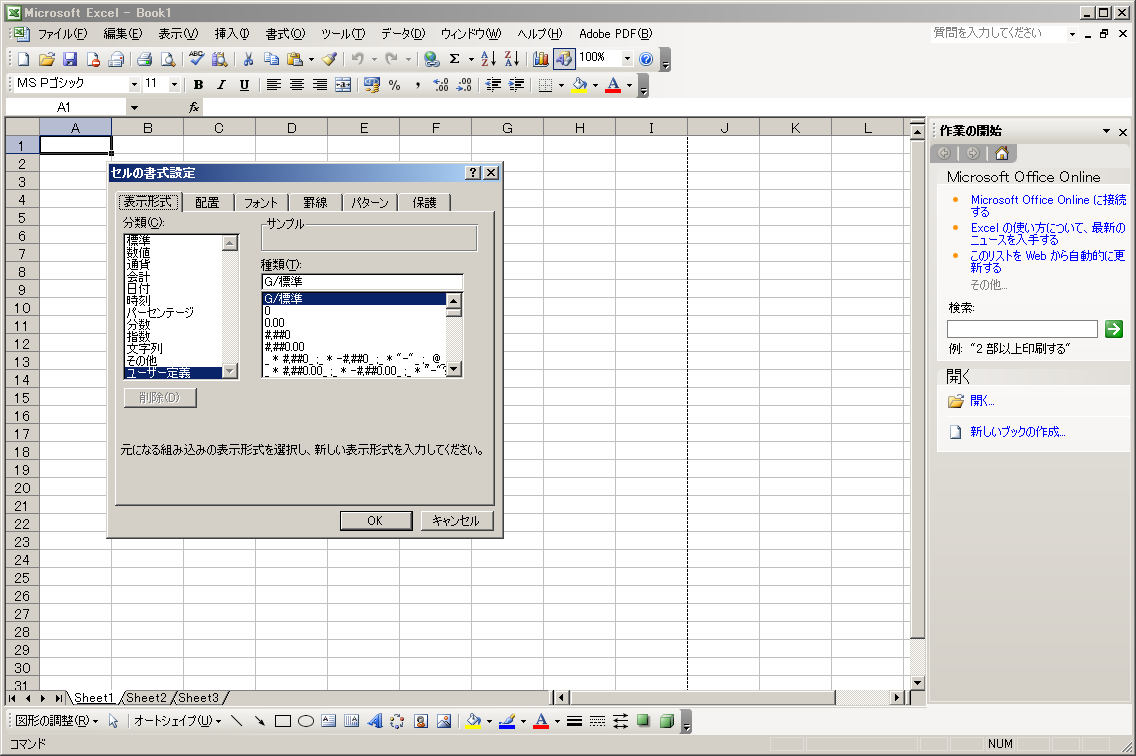Sort ascending with the A-Z icon

tap(488, 59)
